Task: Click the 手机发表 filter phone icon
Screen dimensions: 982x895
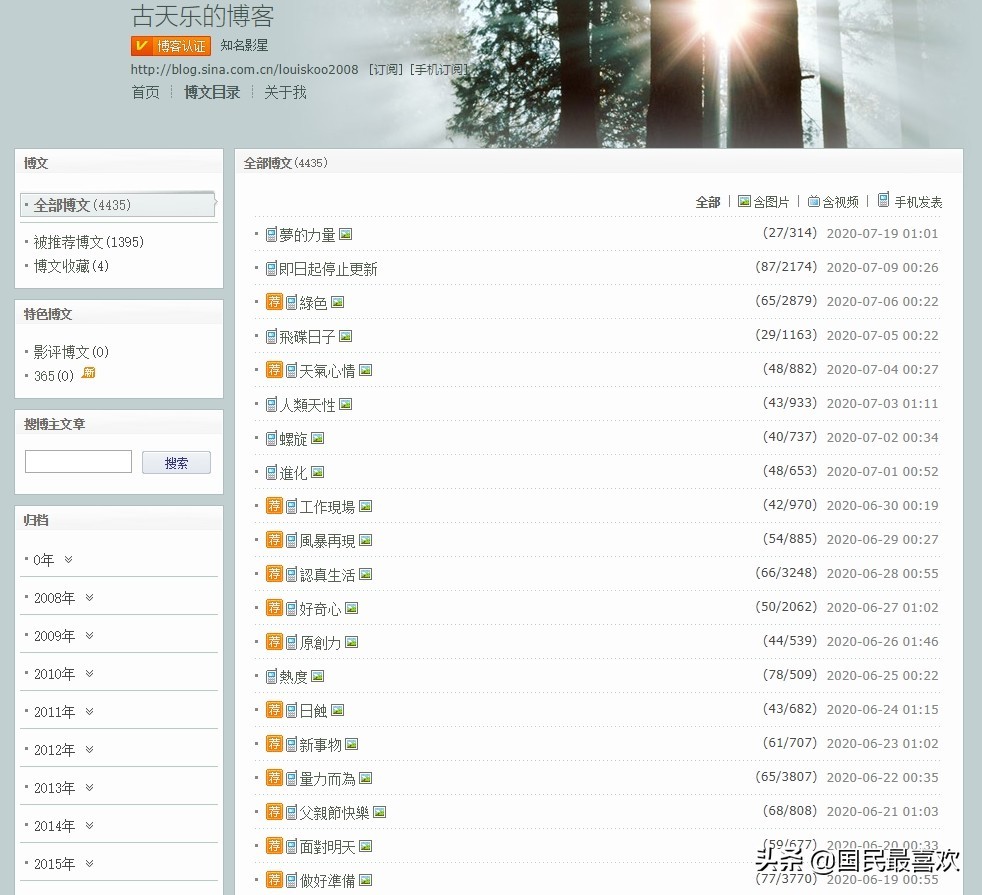Action: (883, 200)
